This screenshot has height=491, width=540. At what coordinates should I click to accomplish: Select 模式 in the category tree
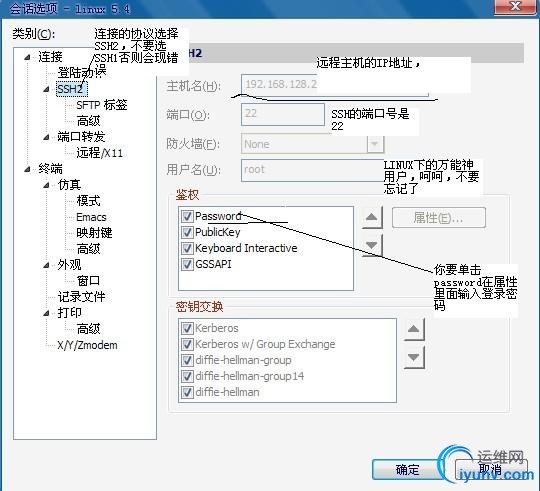(89, 201)
